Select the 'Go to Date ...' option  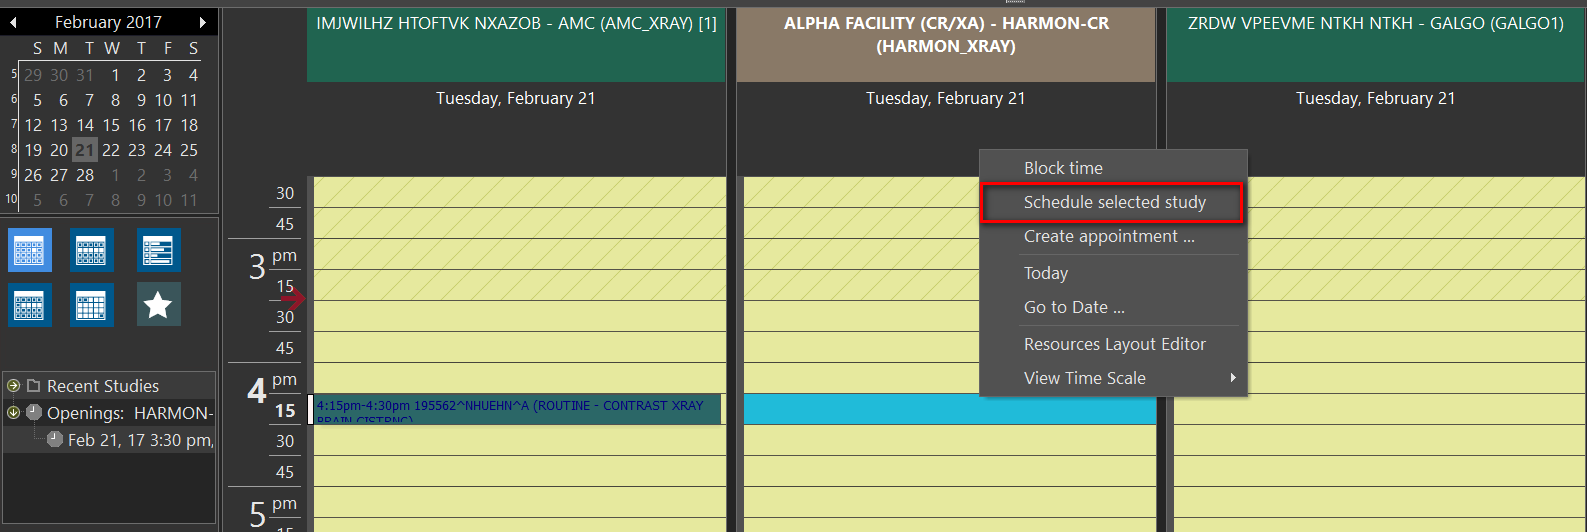click(x=1073, y=307)
